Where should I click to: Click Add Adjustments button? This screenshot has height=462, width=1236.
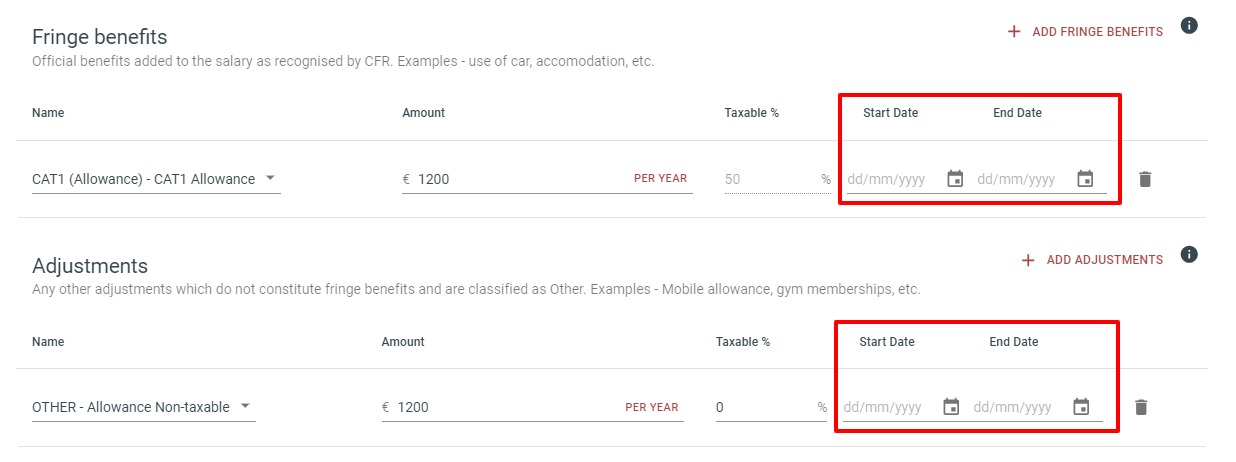(x=1092, y=260)
